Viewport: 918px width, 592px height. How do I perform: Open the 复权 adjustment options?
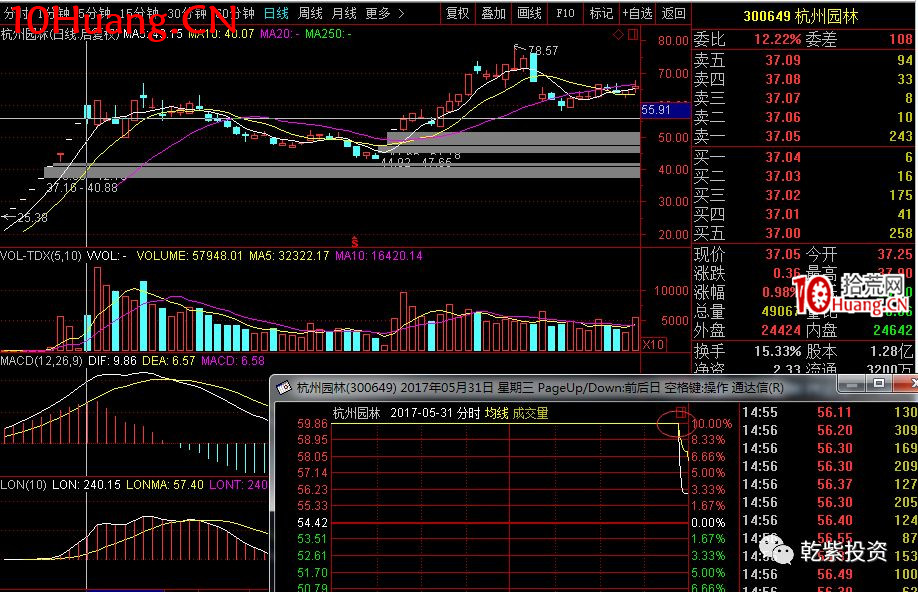[x=457, y=13]
